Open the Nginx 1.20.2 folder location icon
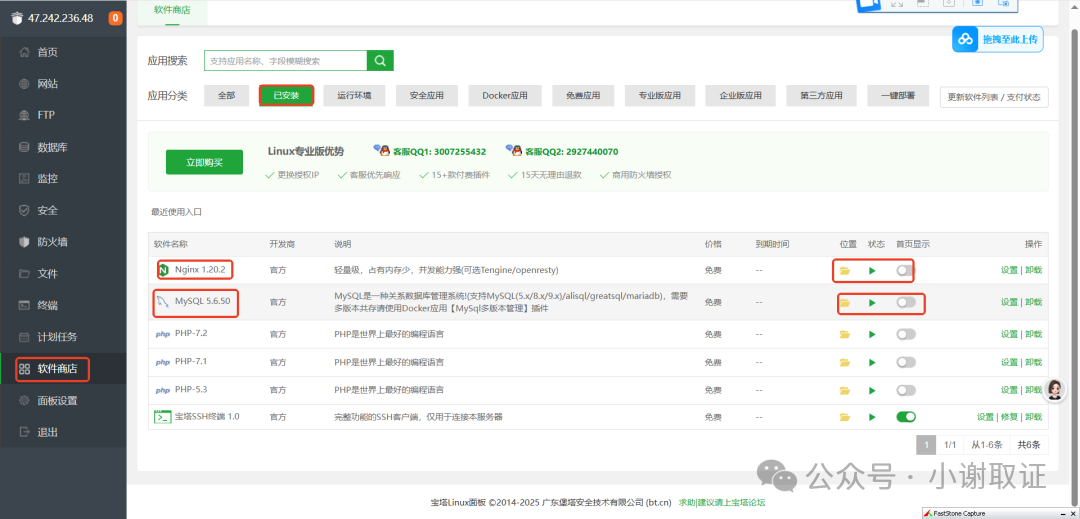Image resolution: width=1080 pixels, height=519 pixels. pos(844,271)
